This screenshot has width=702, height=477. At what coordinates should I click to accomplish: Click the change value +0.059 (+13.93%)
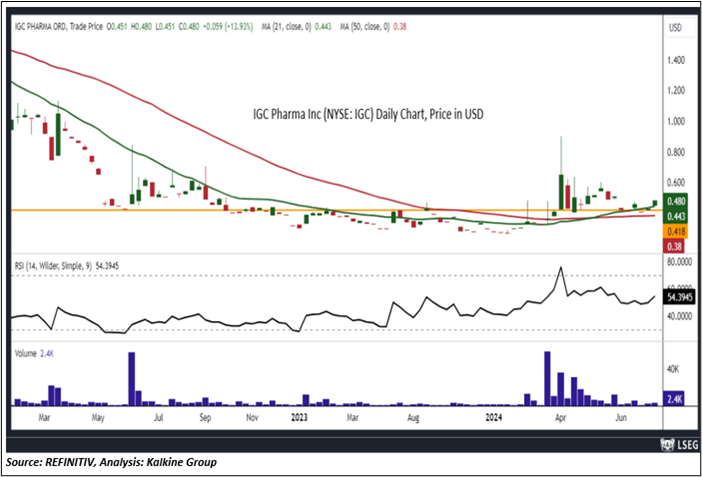coord(228,27)
